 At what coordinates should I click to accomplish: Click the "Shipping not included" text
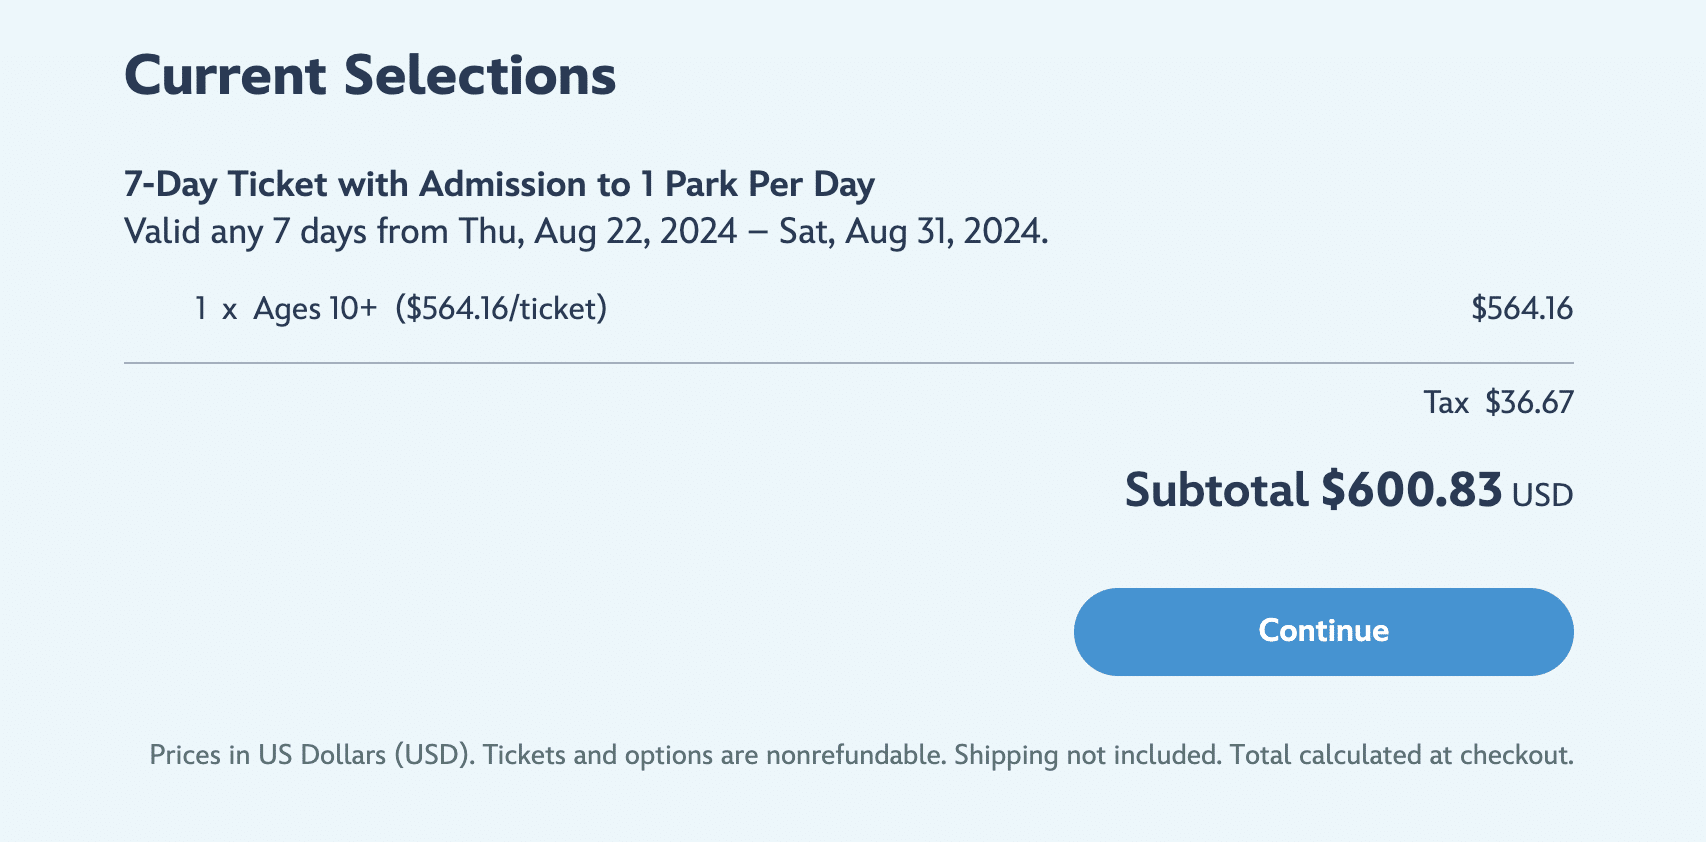1087,755
